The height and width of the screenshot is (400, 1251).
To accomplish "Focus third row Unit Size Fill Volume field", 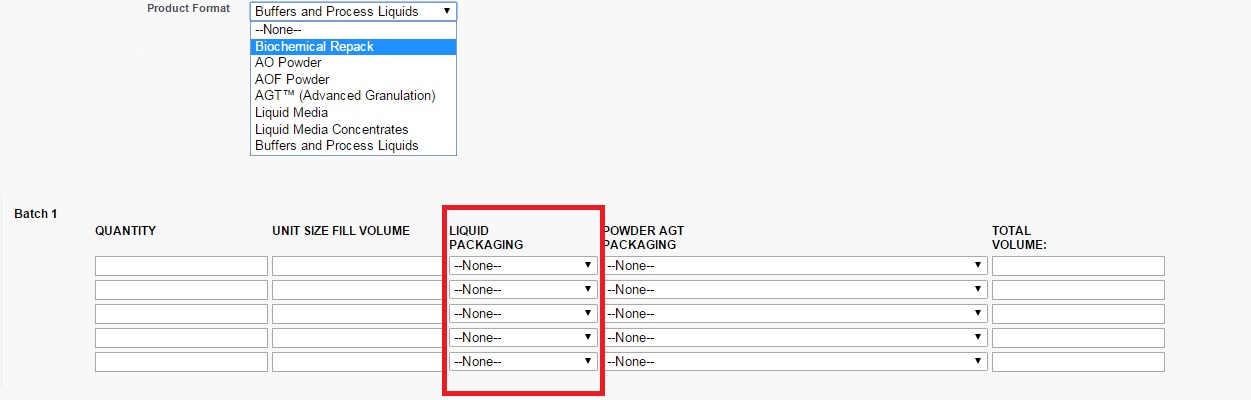I will tap(358, 314).
